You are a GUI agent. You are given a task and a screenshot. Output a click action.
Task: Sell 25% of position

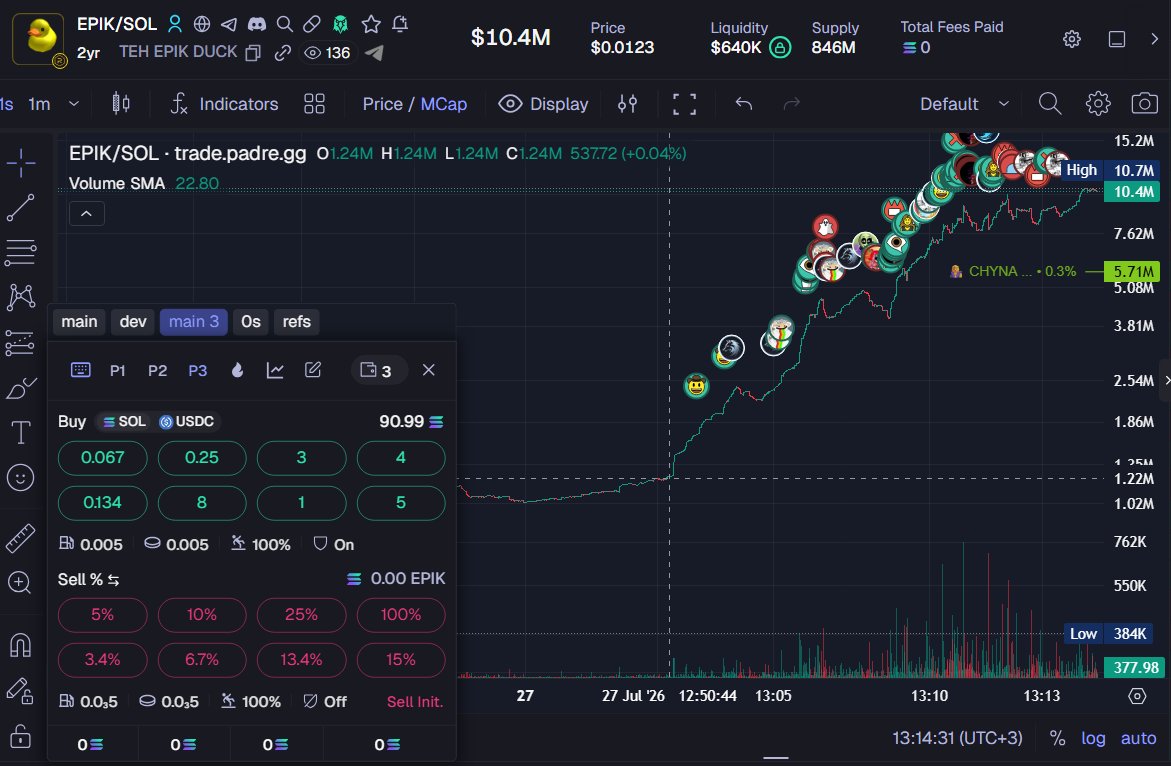point(301,614)
